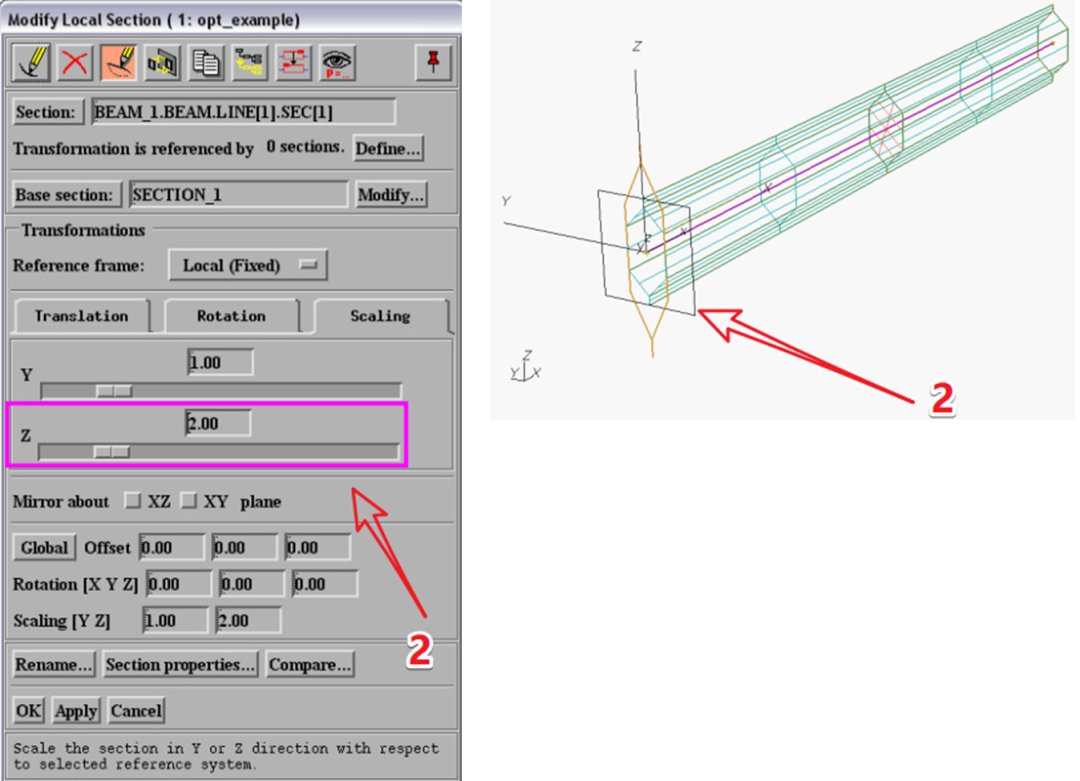1080x781 pixels.
Task: Click the second Offset value field
Action: click(245, 548)
